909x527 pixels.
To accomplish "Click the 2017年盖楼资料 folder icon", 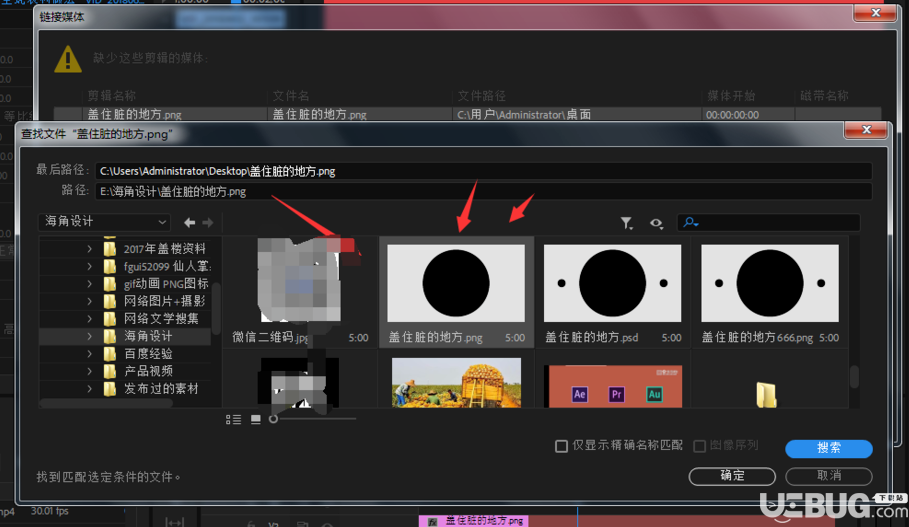I will coord(110,249).
